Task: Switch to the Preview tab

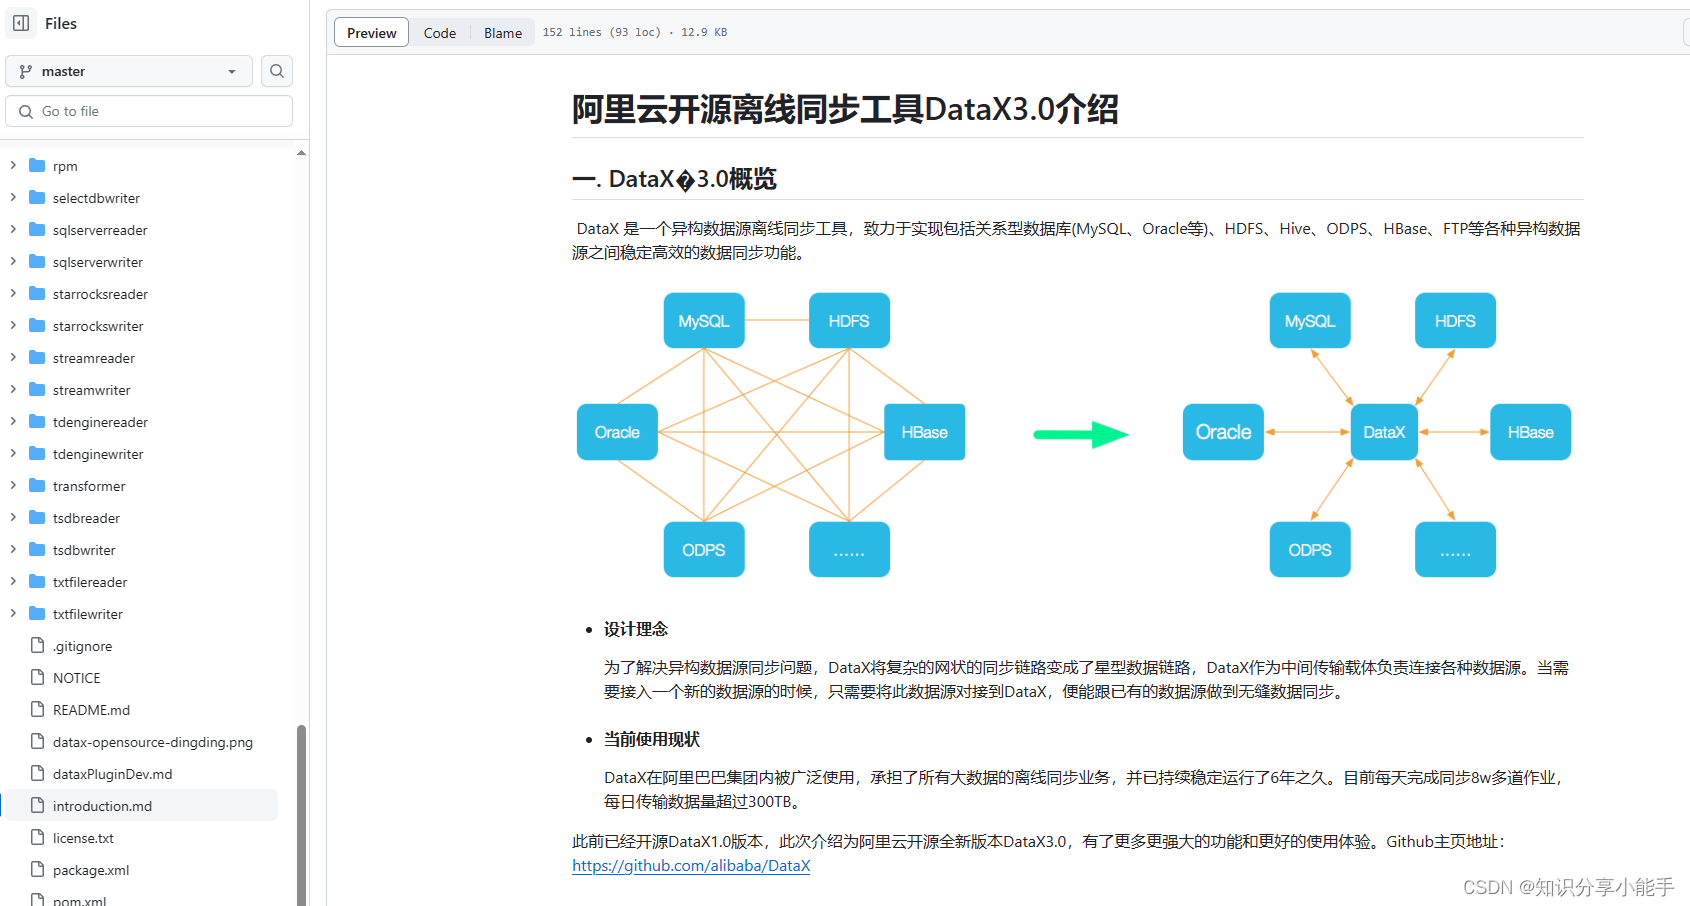Action: 371,33
